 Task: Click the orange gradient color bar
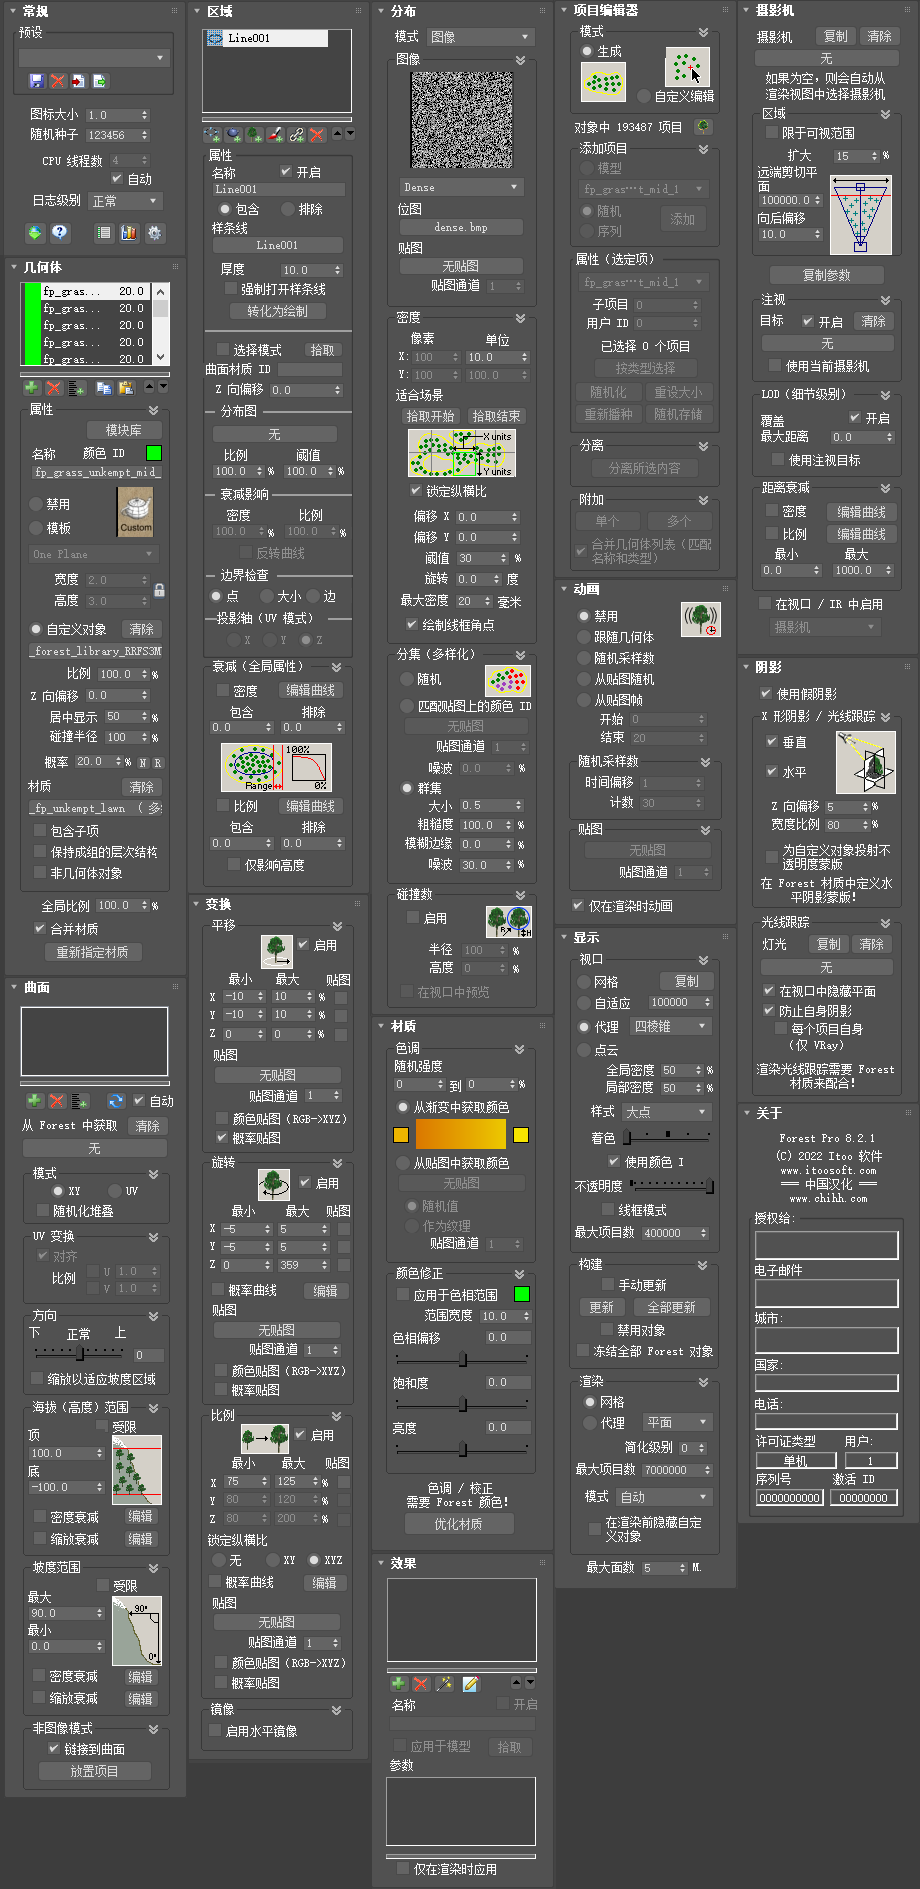coord(461,1134)
